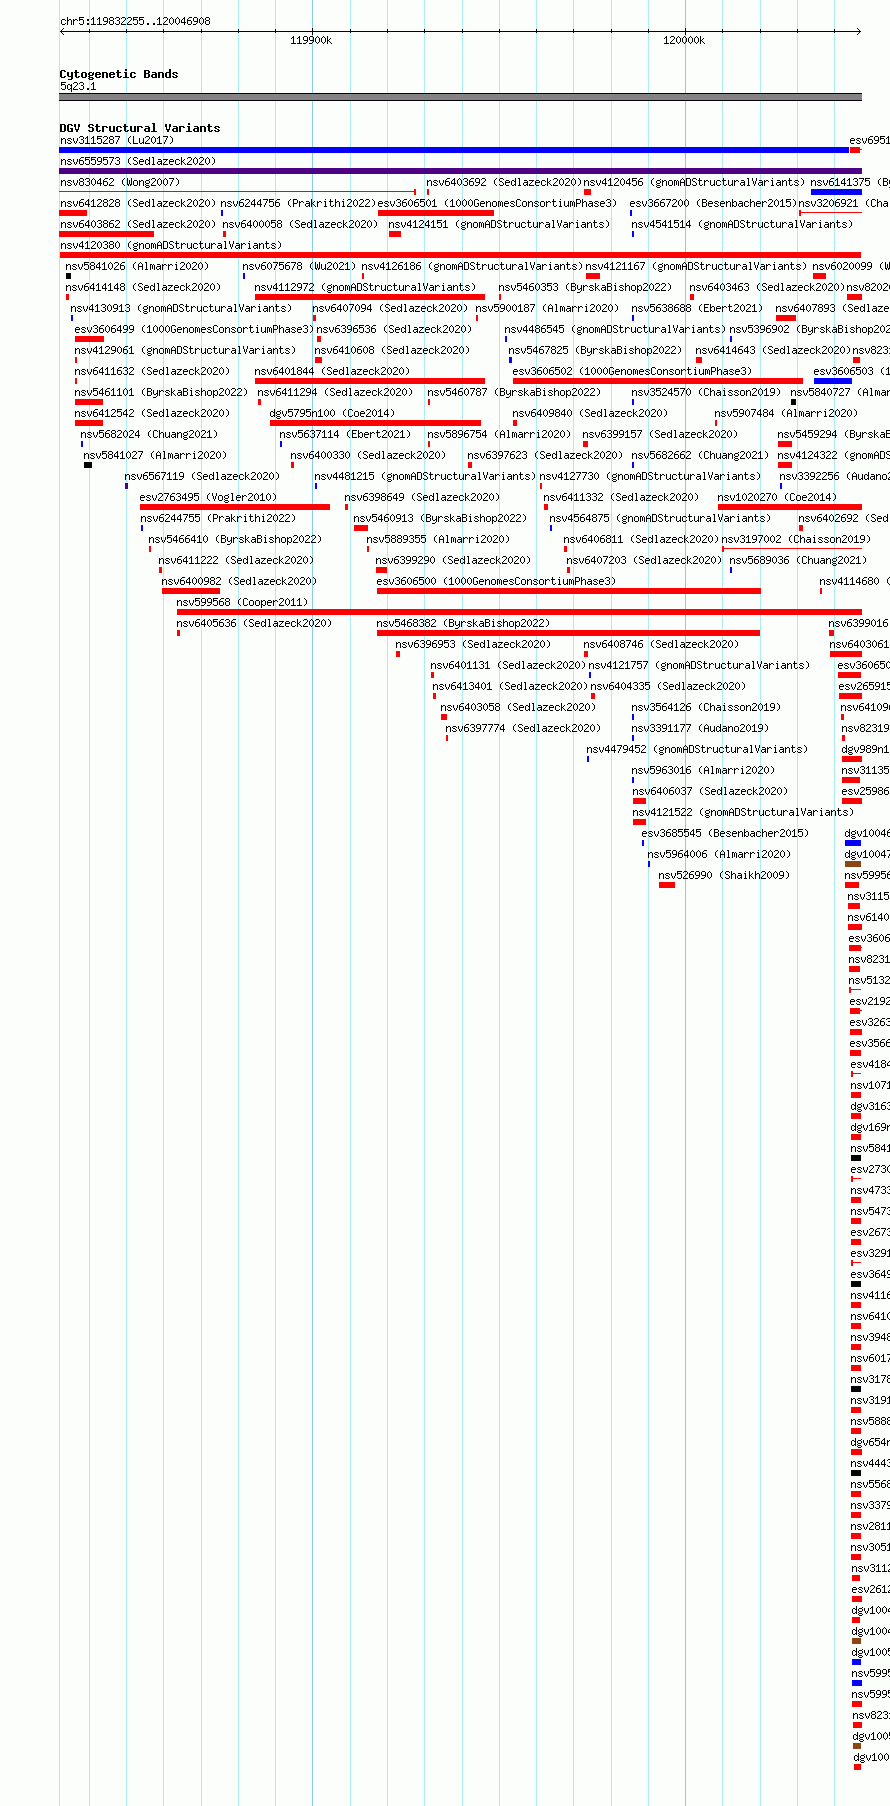Click the red bar under nsv4112972

pos(370,297)
